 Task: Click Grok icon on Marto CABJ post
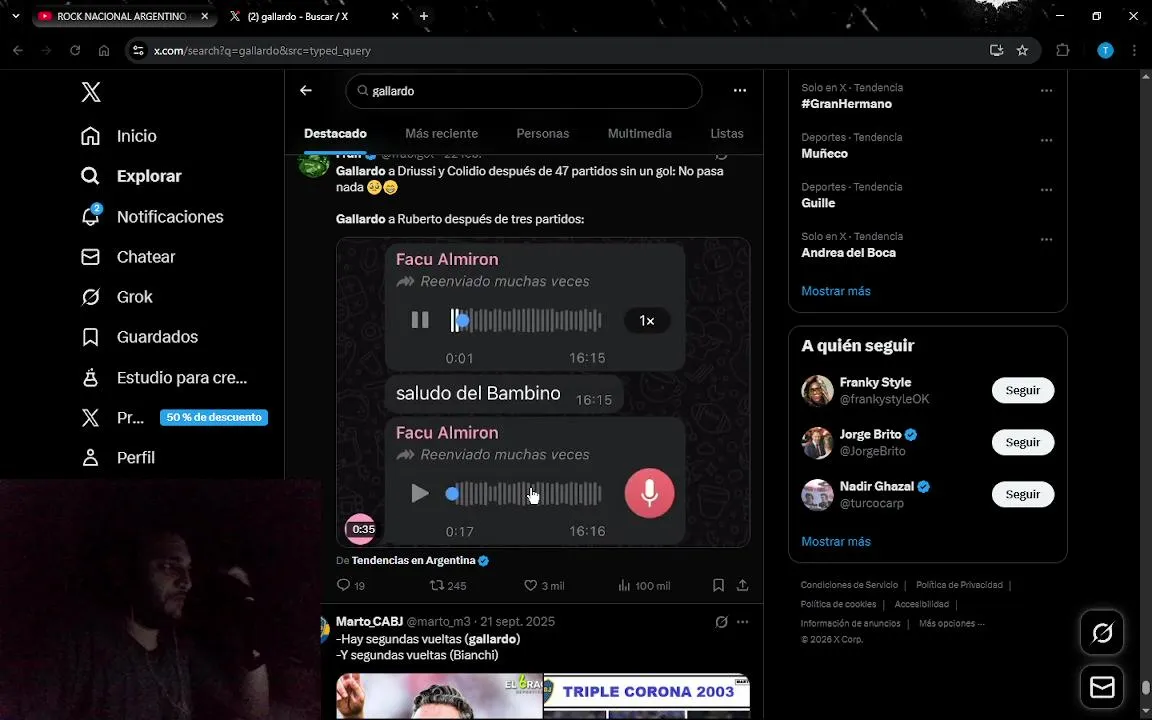click(x=721, y=622)
